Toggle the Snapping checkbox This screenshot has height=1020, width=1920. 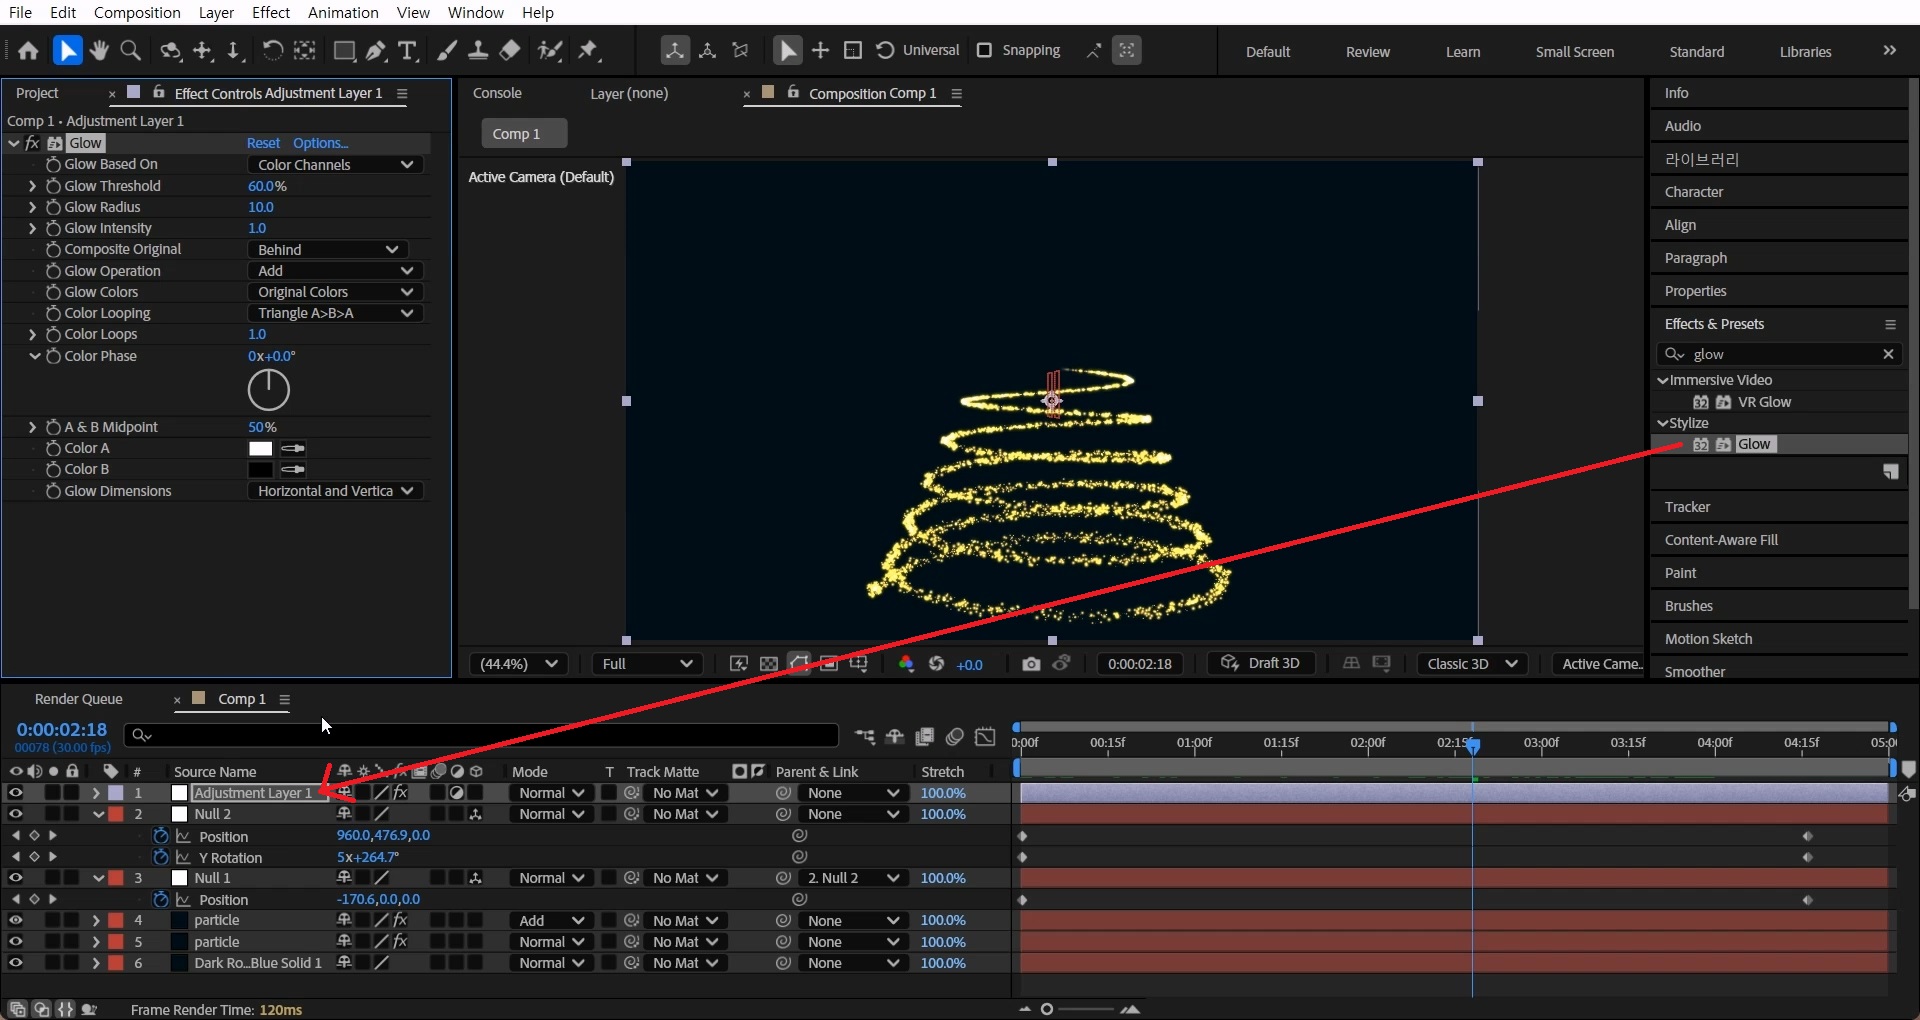pyautogui.click(x=984, y=50)
